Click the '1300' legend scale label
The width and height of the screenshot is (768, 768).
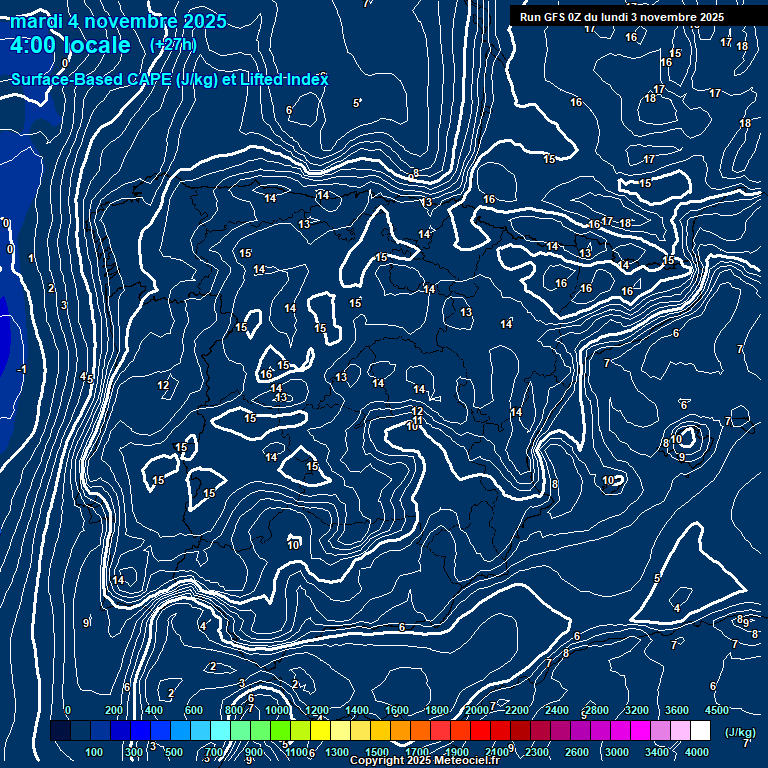(x=337, y=752)
